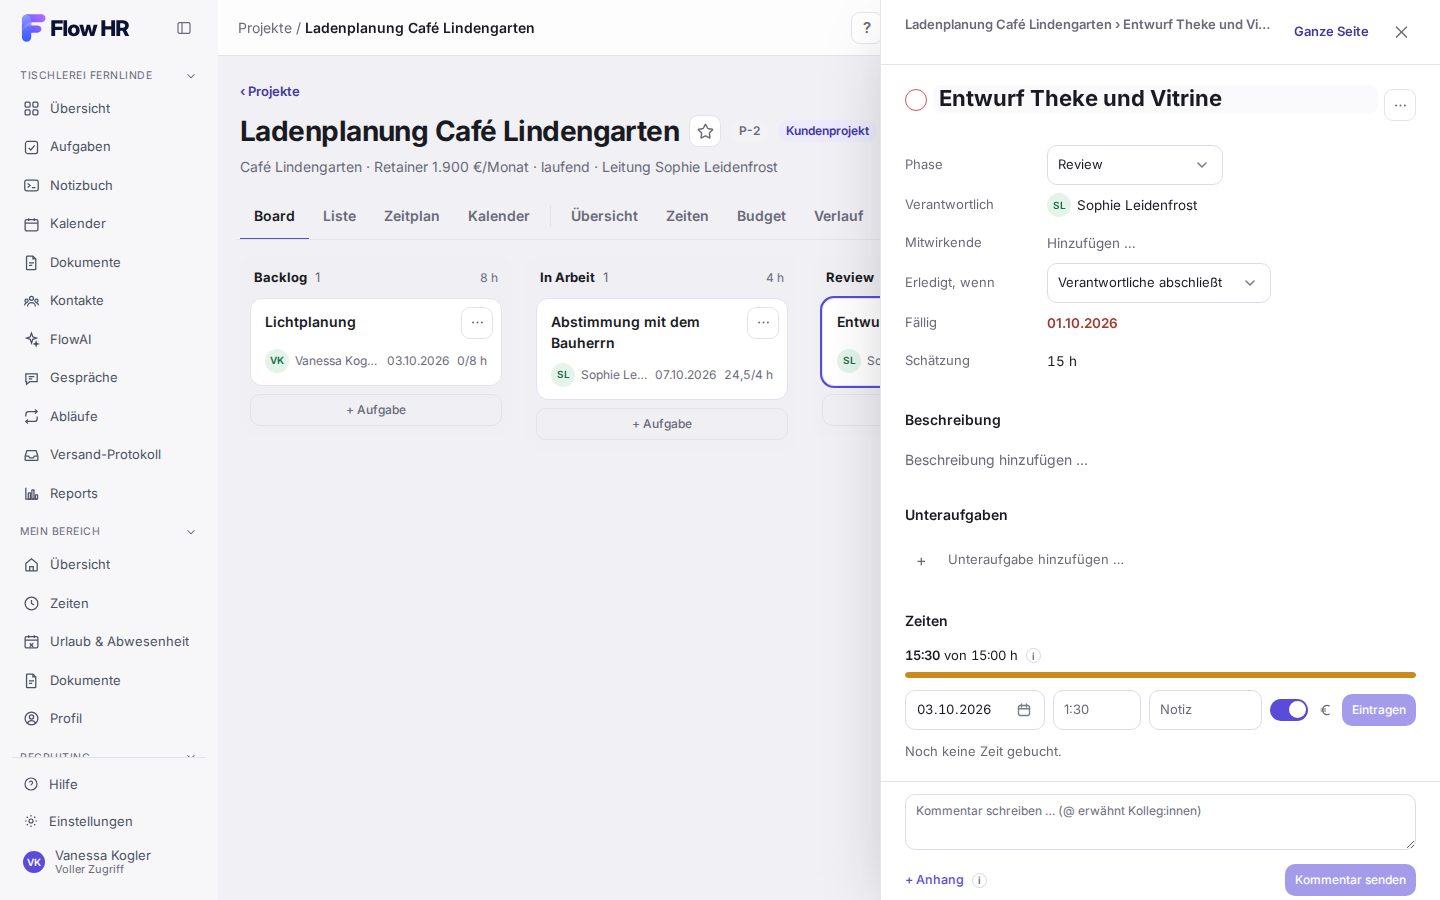Screen dimensions: 1440x900
Task: Show info about booked time
Action: 1034,656
